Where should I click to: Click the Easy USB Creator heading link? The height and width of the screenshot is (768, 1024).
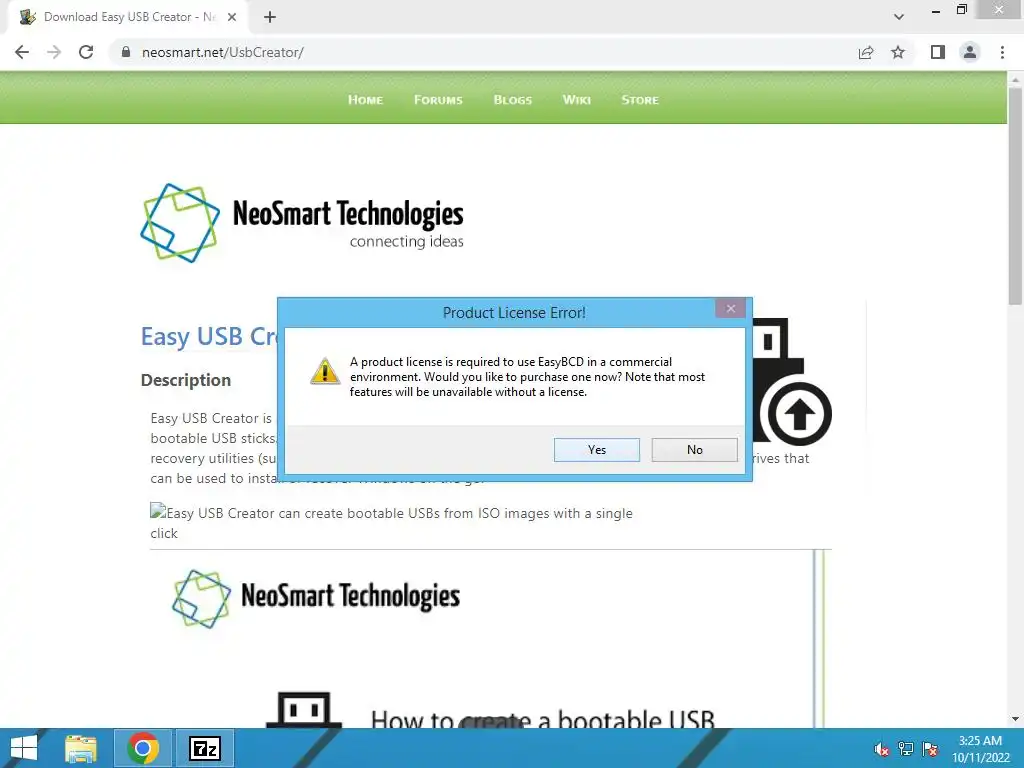[x=209, y=336]
